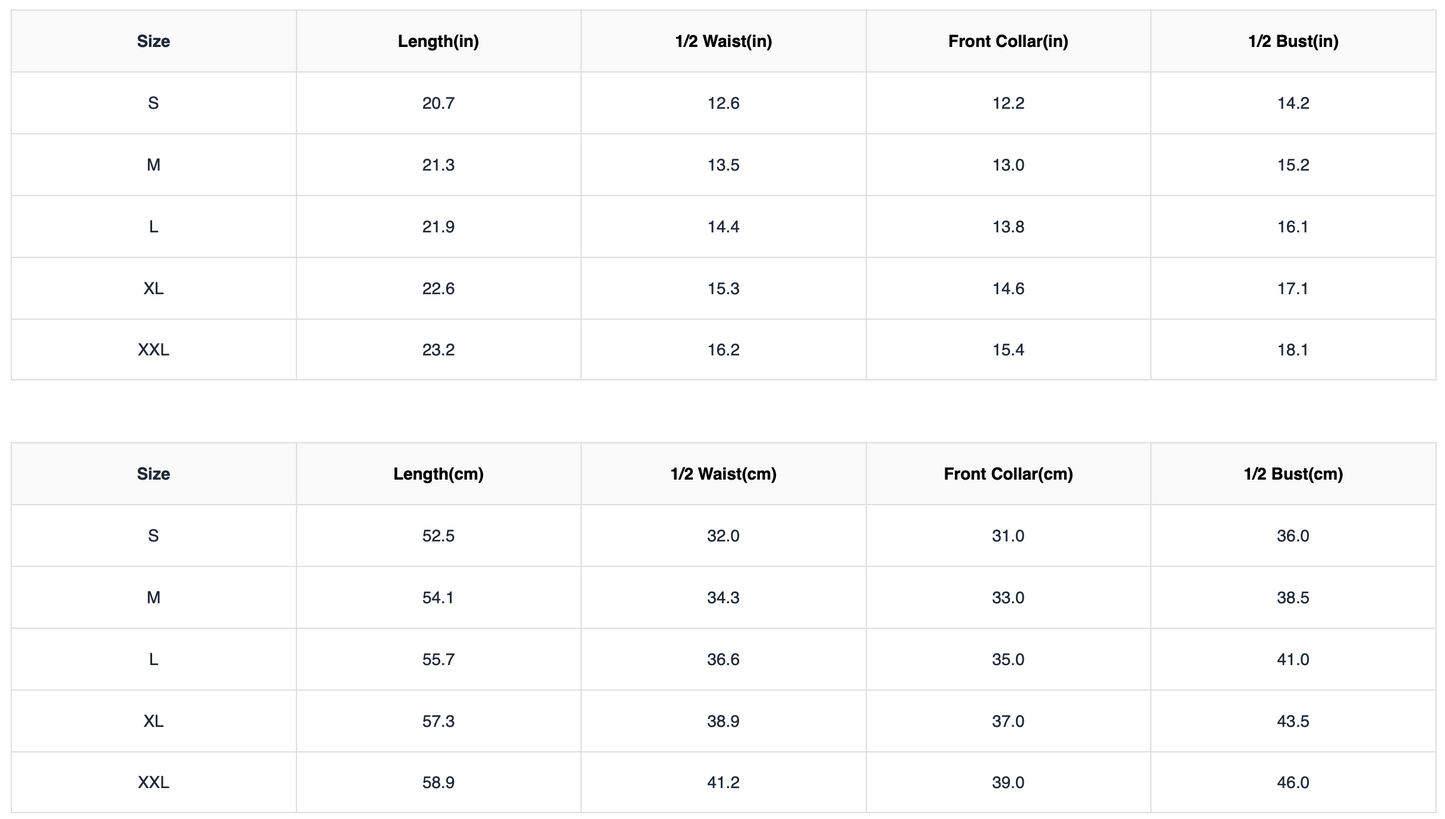Click the Front Collar(cm) column header
Viewport: 1445px width, 819px height.
point(1008,474)
